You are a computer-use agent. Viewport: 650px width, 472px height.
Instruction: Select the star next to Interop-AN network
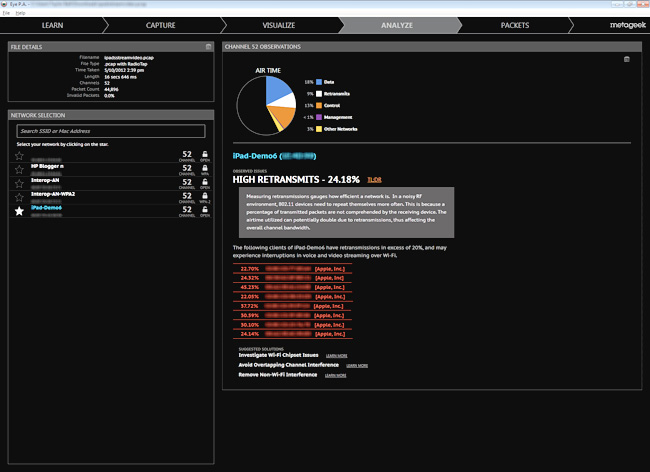(x=19, y=183)
